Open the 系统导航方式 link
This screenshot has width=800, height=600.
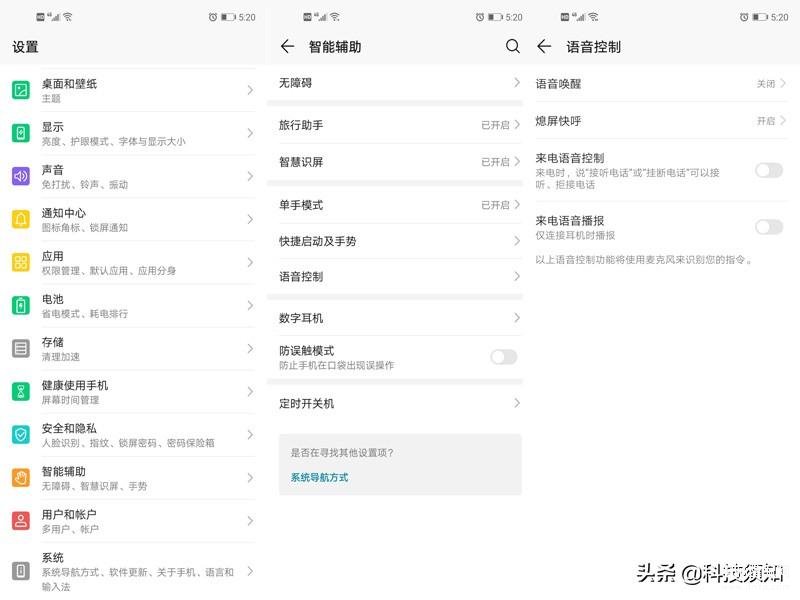pos(320,478)
